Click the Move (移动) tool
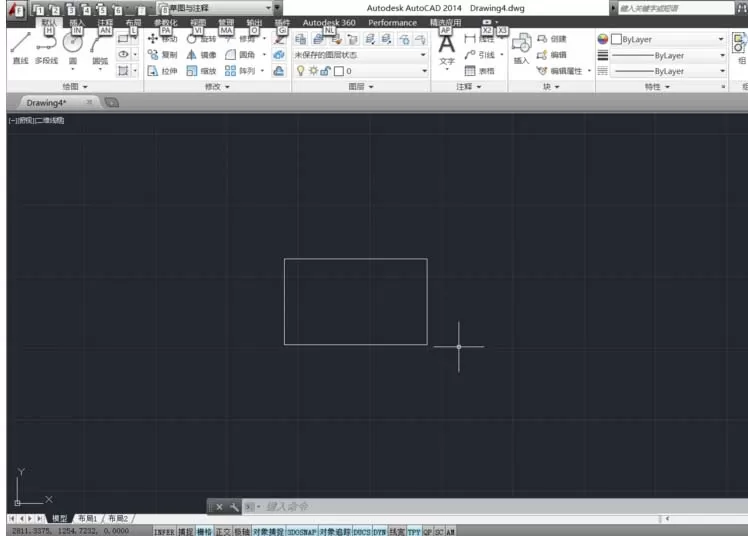 coord(163,39)
